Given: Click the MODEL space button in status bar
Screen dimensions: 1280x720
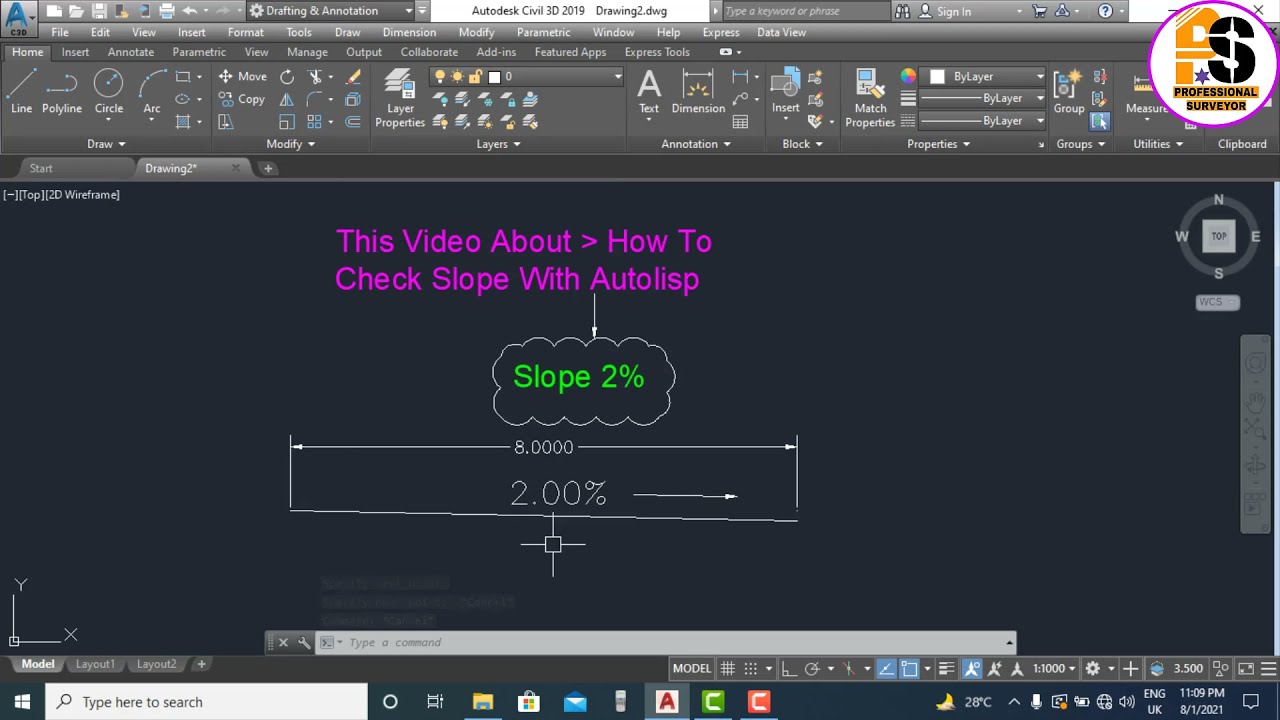Looking at the screenshot, I should [x=692, y=668].
